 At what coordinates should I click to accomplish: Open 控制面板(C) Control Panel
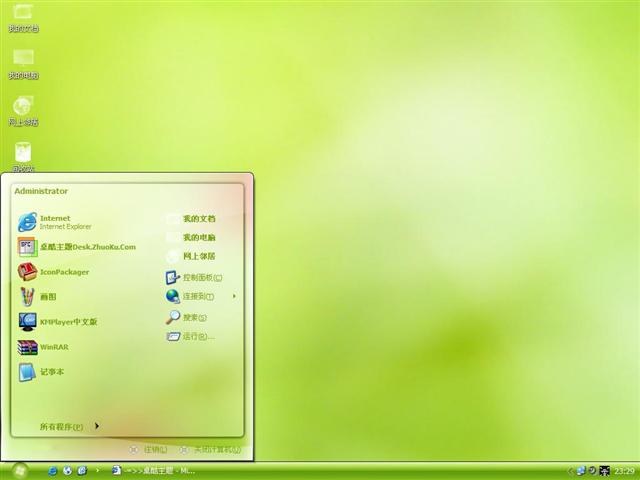tap(194, 278)
